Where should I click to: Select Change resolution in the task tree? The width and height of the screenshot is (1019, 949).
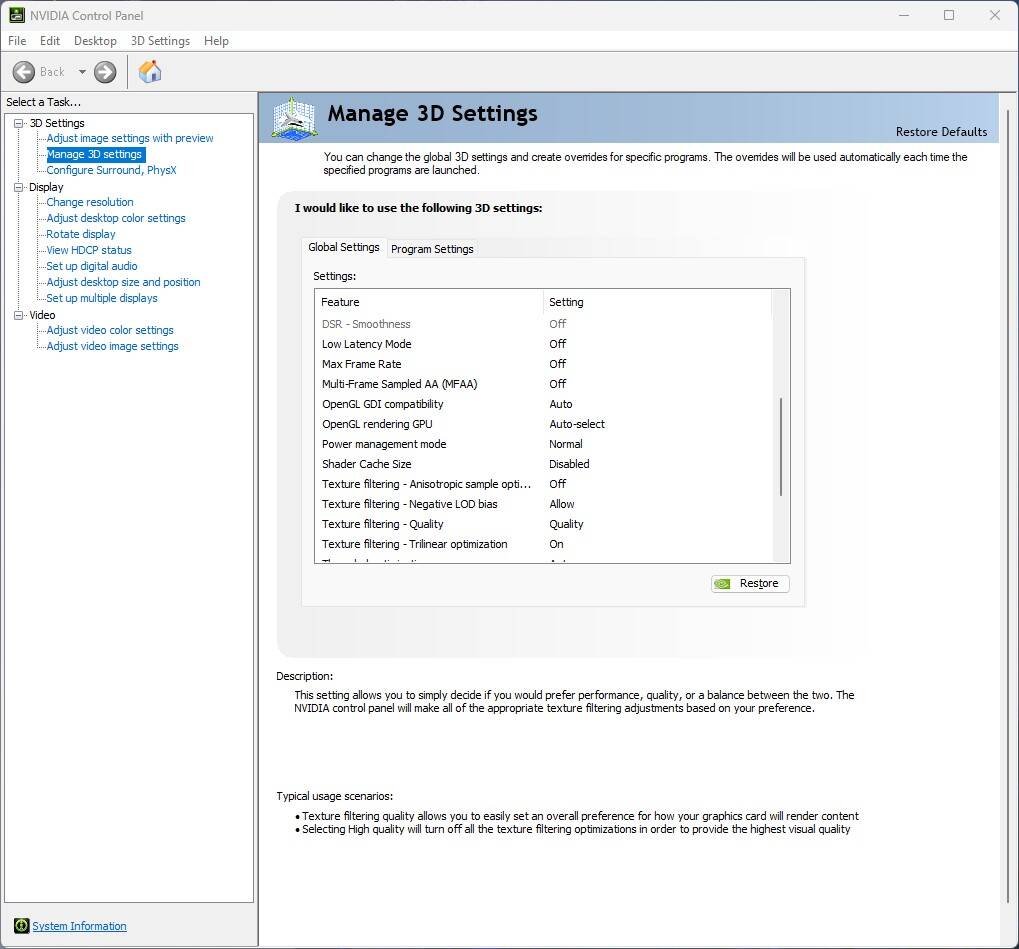90,202
